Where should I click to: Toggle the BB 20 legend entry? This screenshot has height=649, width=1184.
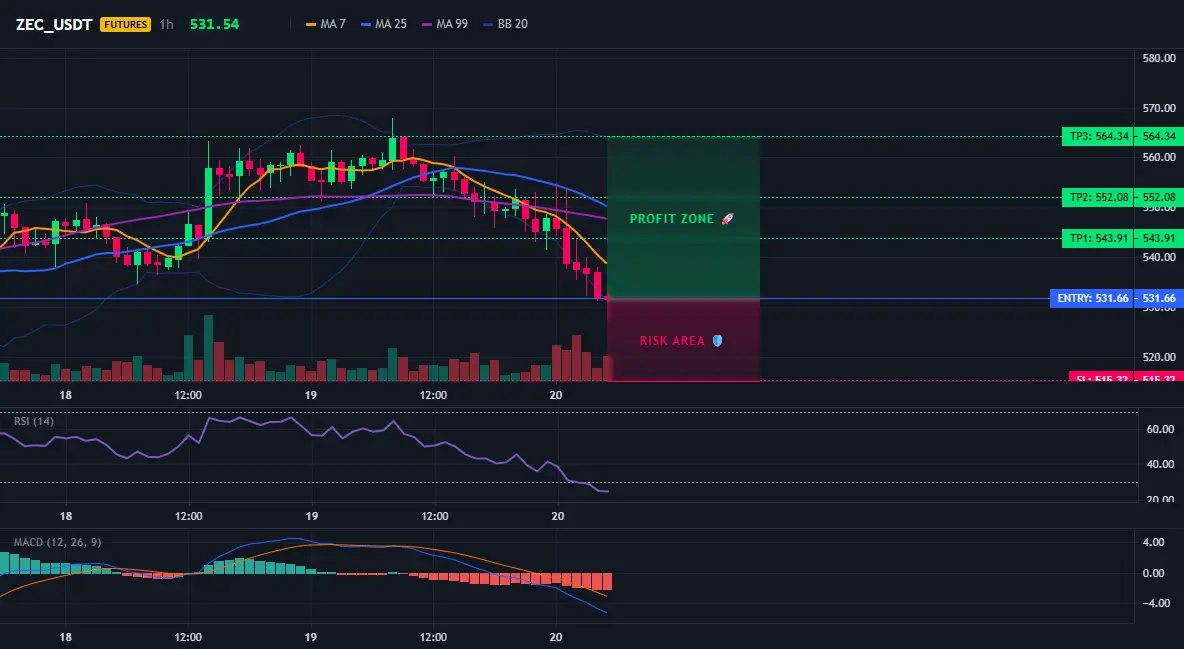click(x=505, y=24)
